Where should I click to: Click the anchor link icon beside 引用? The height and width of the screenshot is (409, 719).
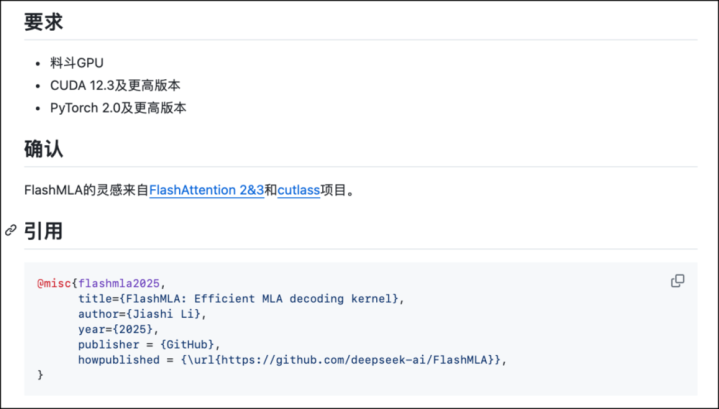pyautogui.click(x=11, y=230)
